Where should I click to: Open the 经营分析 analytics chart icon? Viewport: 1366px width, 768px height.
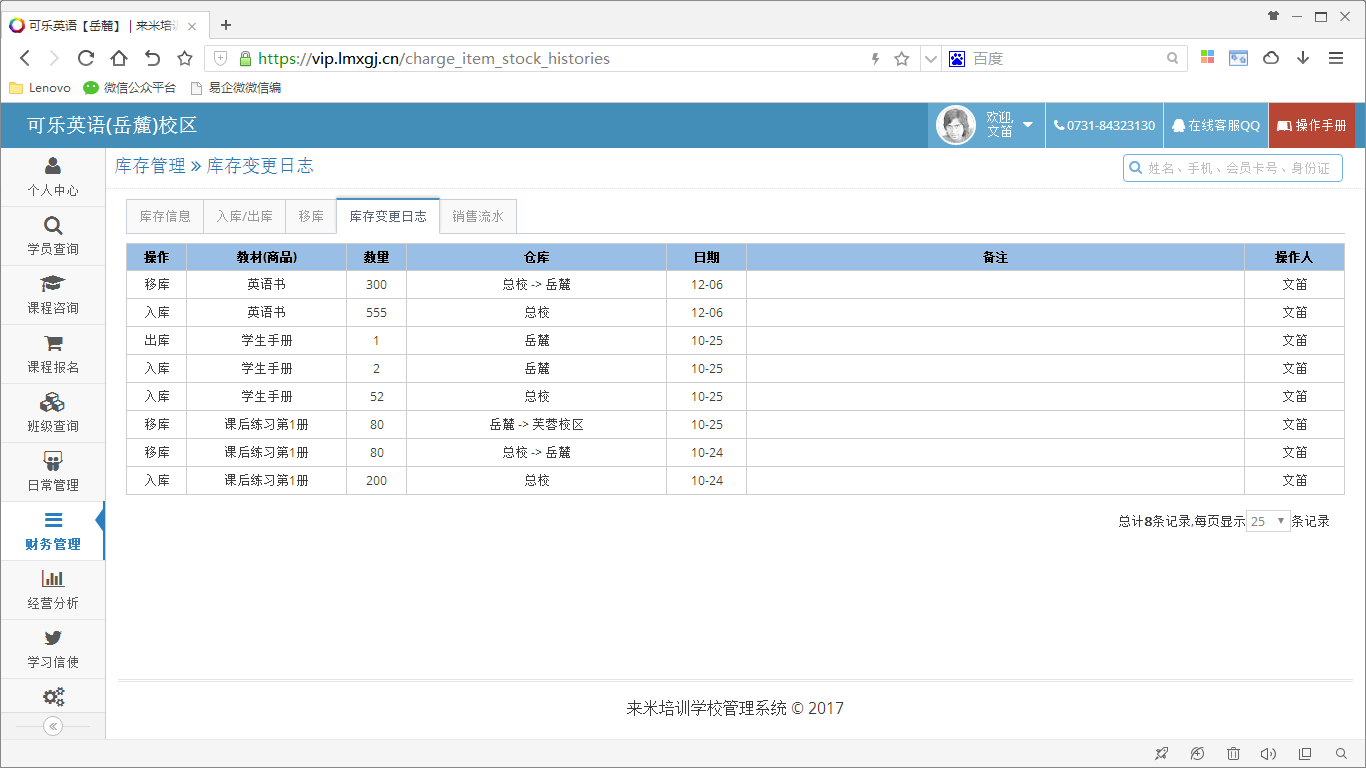coord(52,589)
